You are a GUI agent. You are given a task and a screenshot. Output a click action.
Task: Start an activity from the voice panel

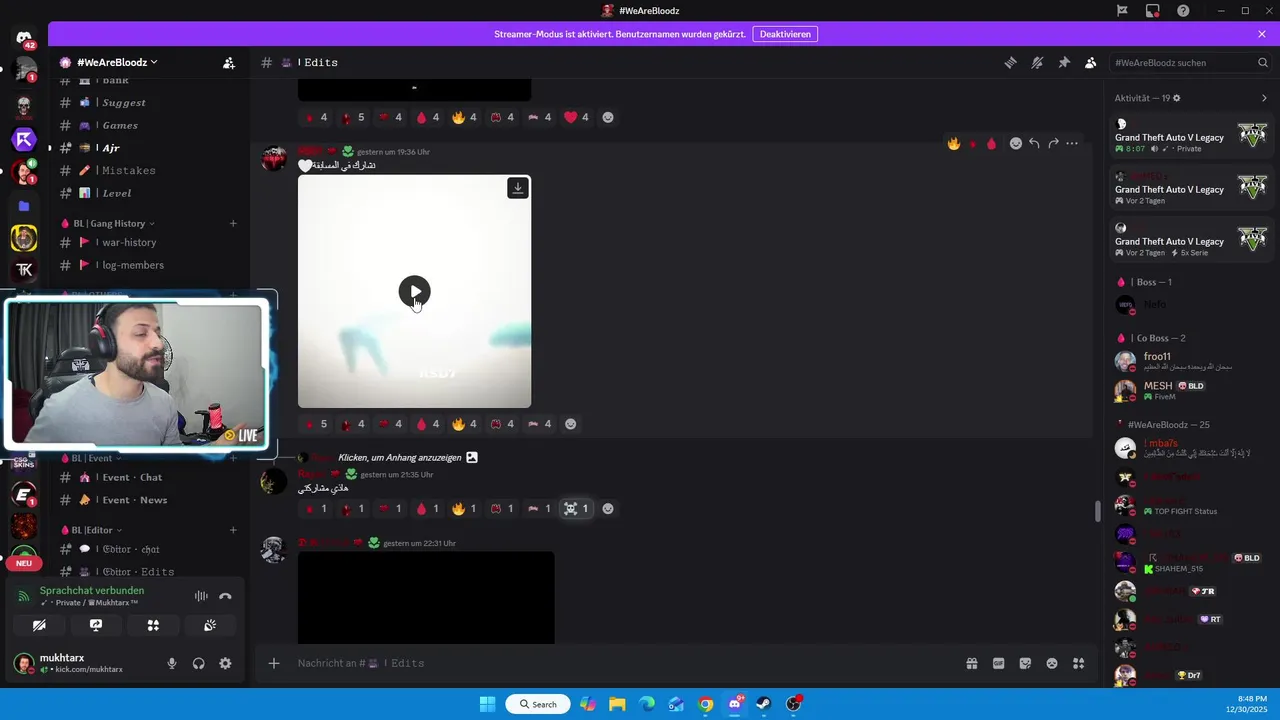pos(153,625)
